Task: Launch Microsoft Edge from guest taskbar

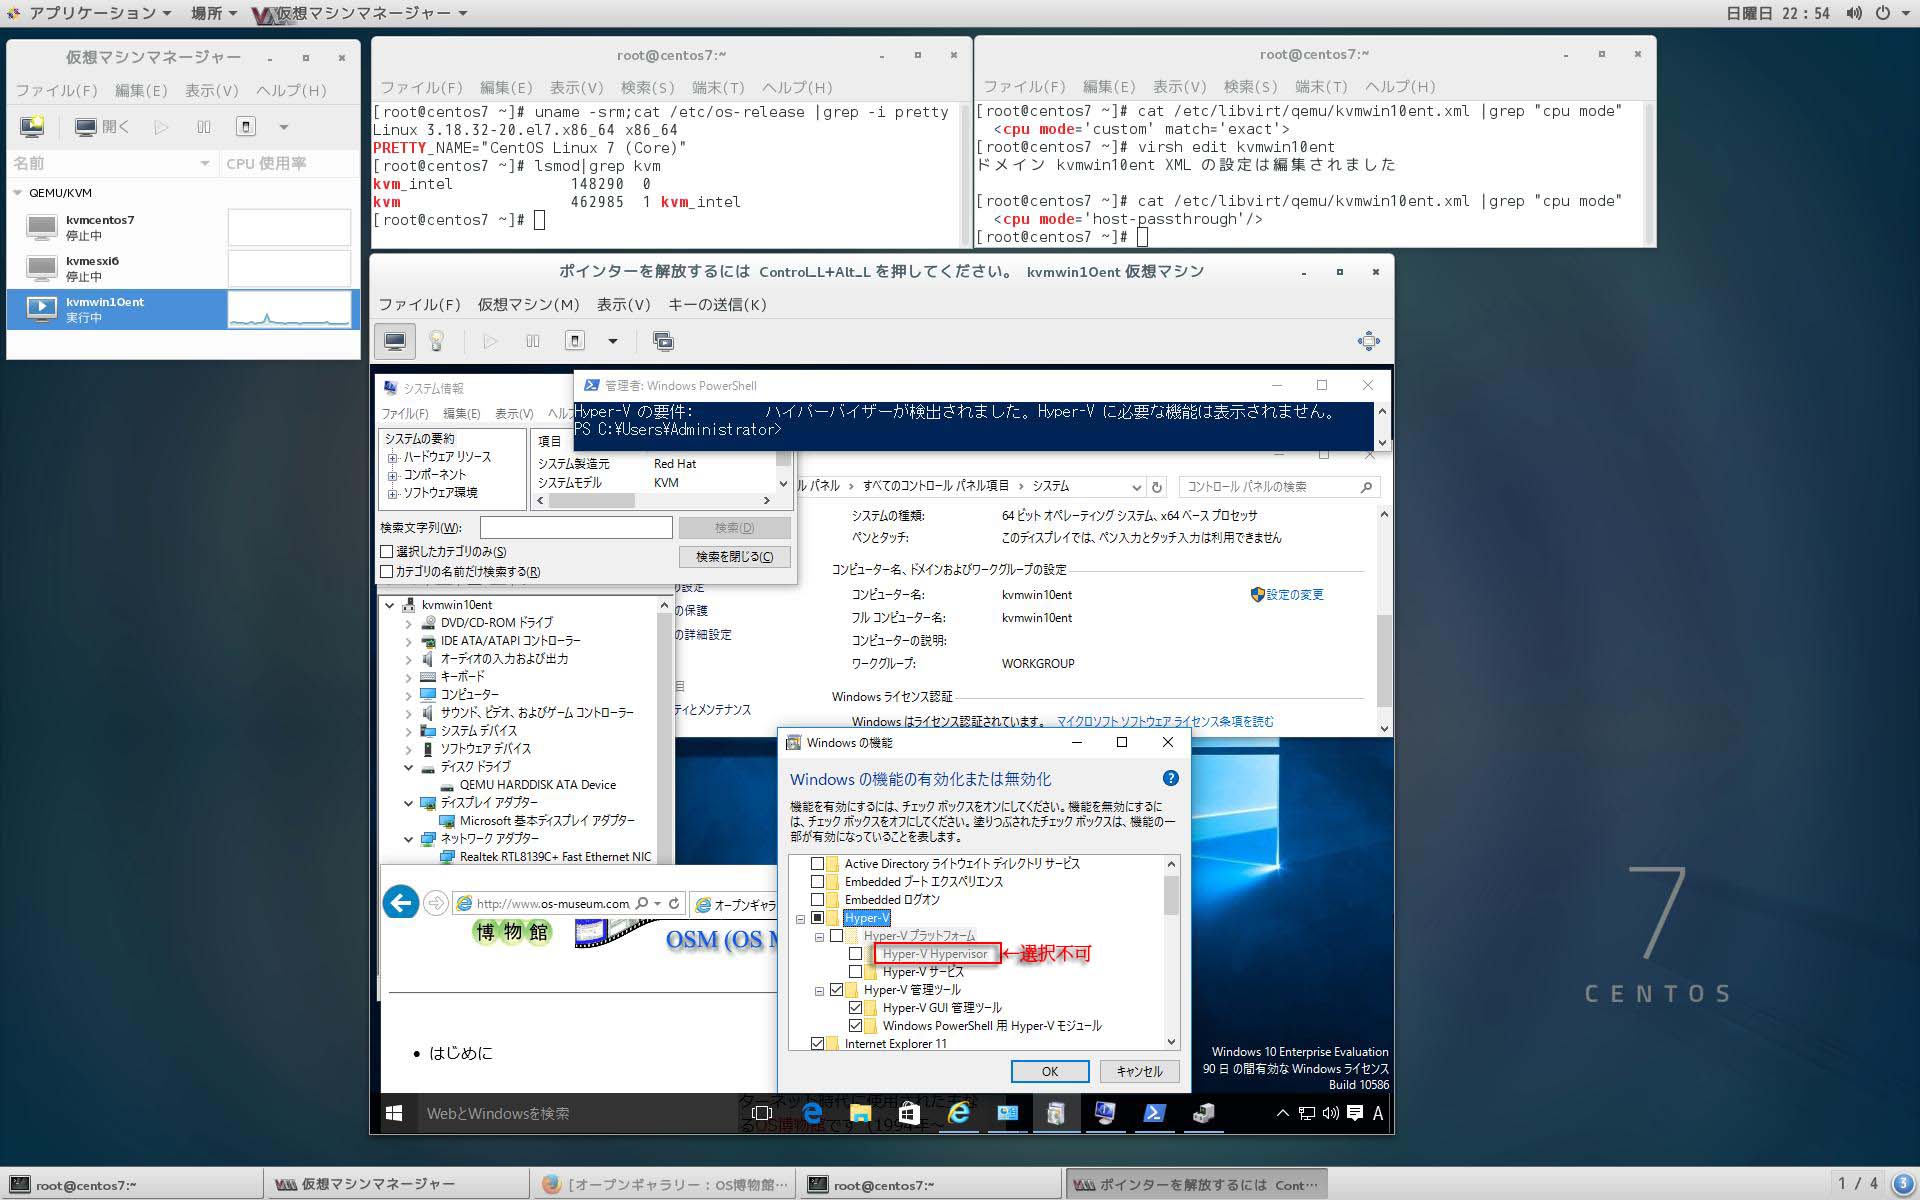Action: tap(812, 1113)
